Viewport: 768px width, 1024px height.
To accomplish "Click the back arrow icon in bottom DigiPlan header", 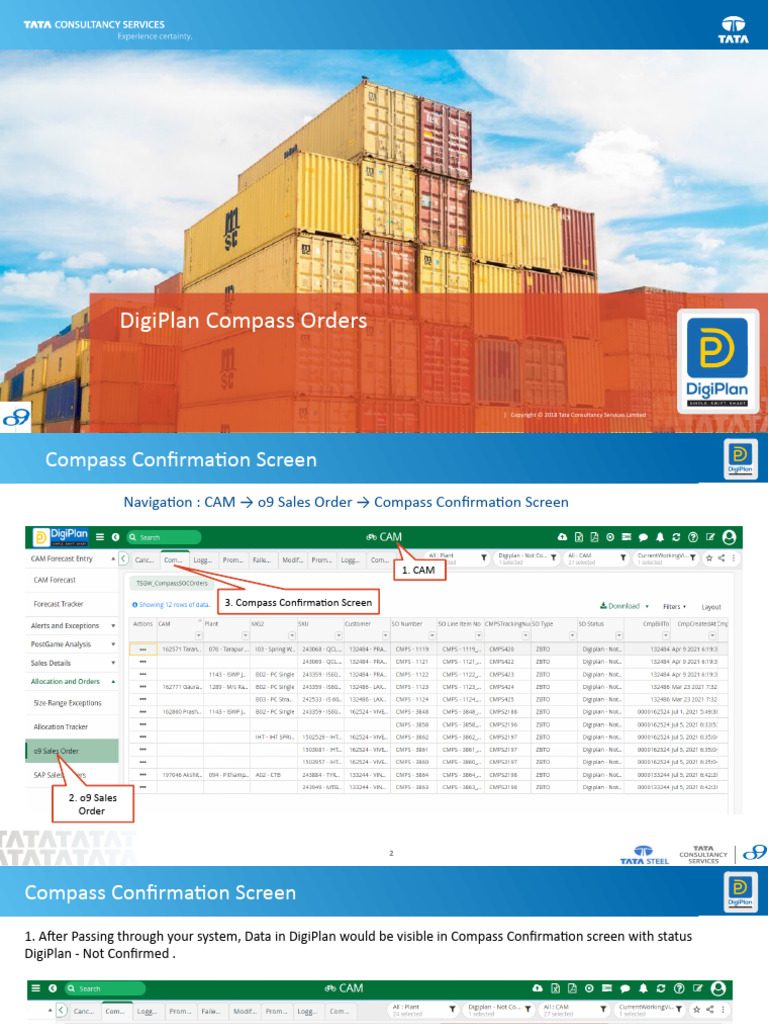I will click(x=53, y=989).
